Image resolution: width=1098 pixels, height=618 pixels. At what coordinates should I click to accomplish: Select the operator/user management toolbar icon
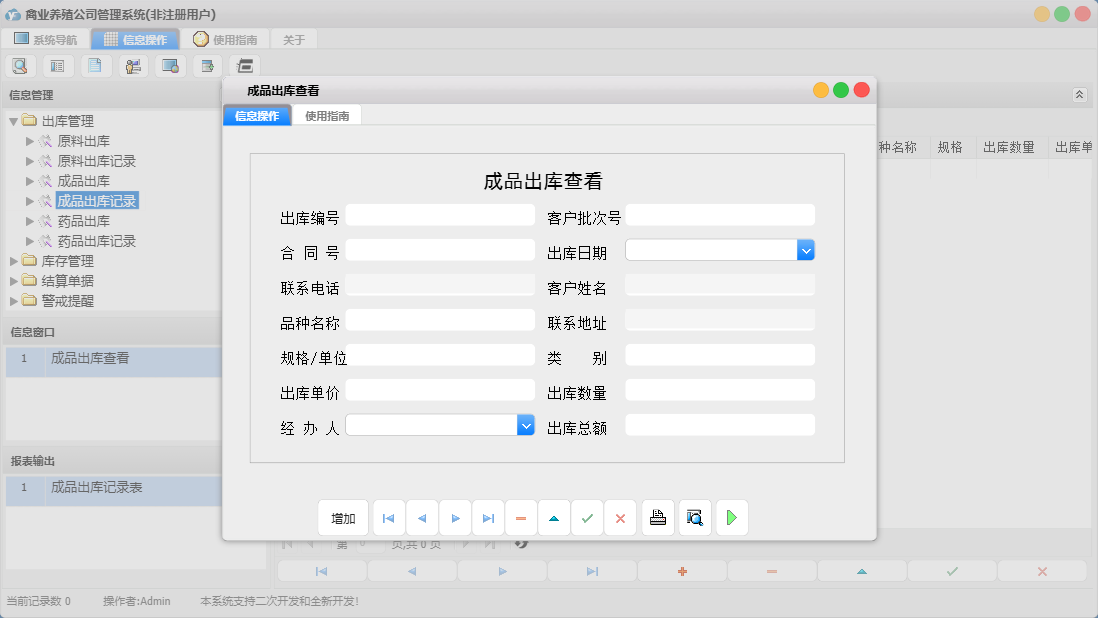click(x=132, y=65)
